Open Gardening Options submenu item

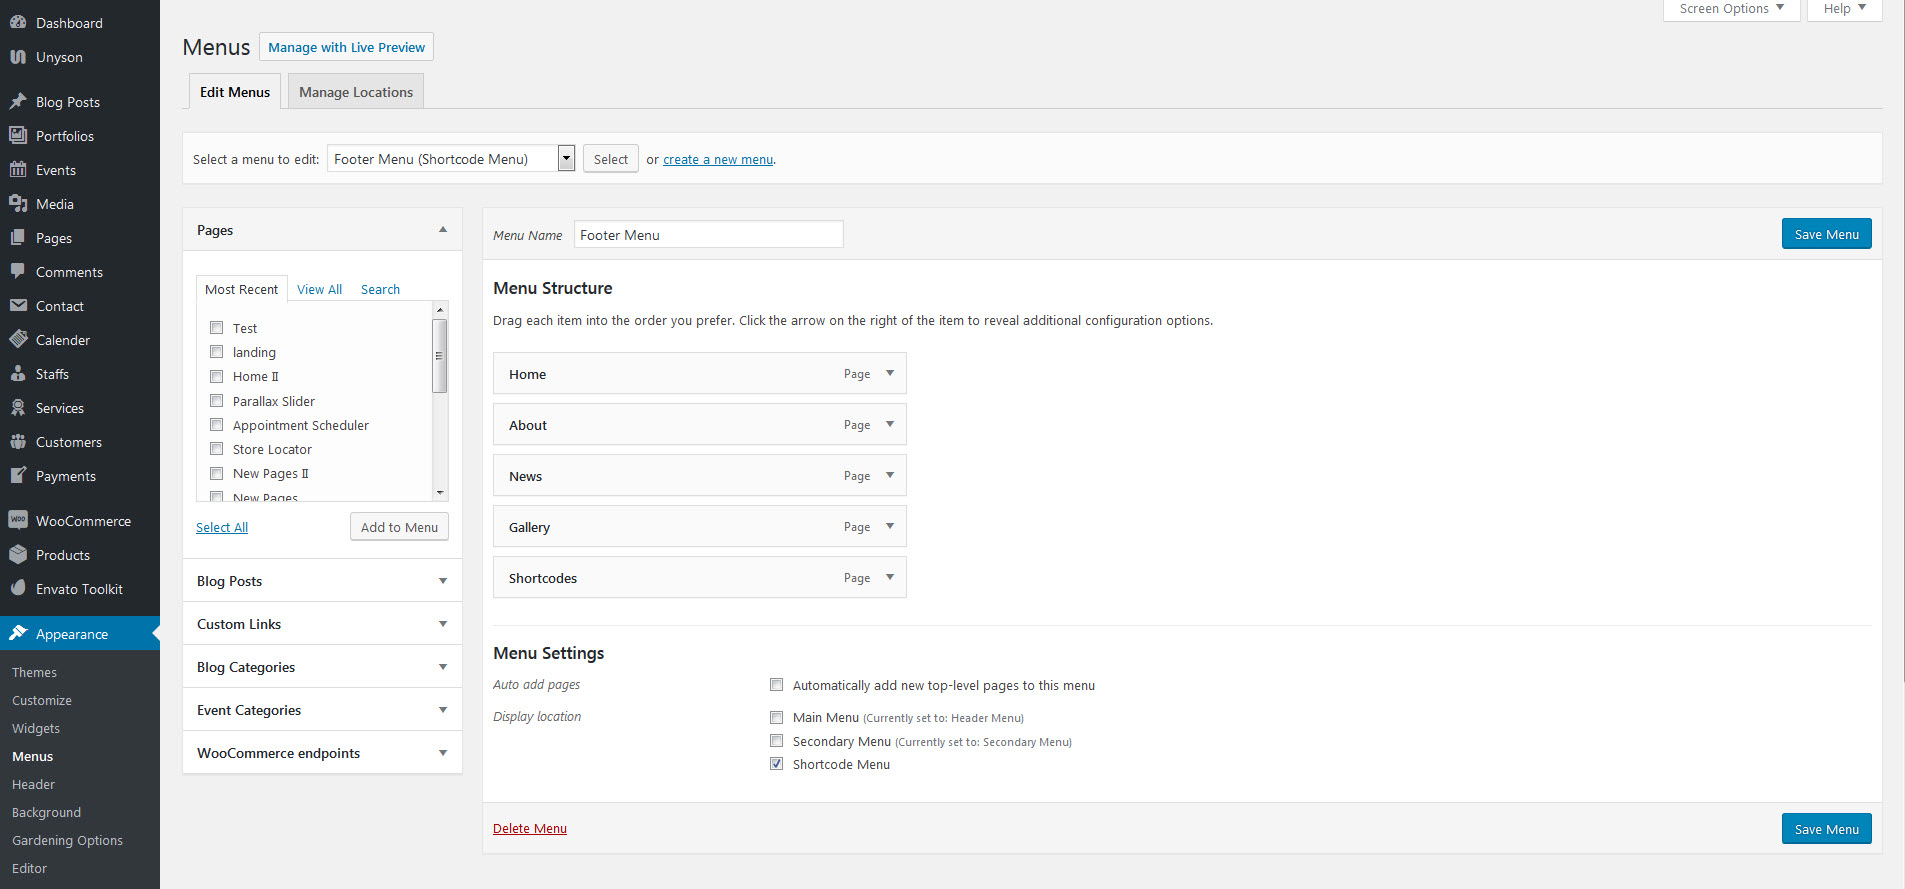tap(67, 840)
